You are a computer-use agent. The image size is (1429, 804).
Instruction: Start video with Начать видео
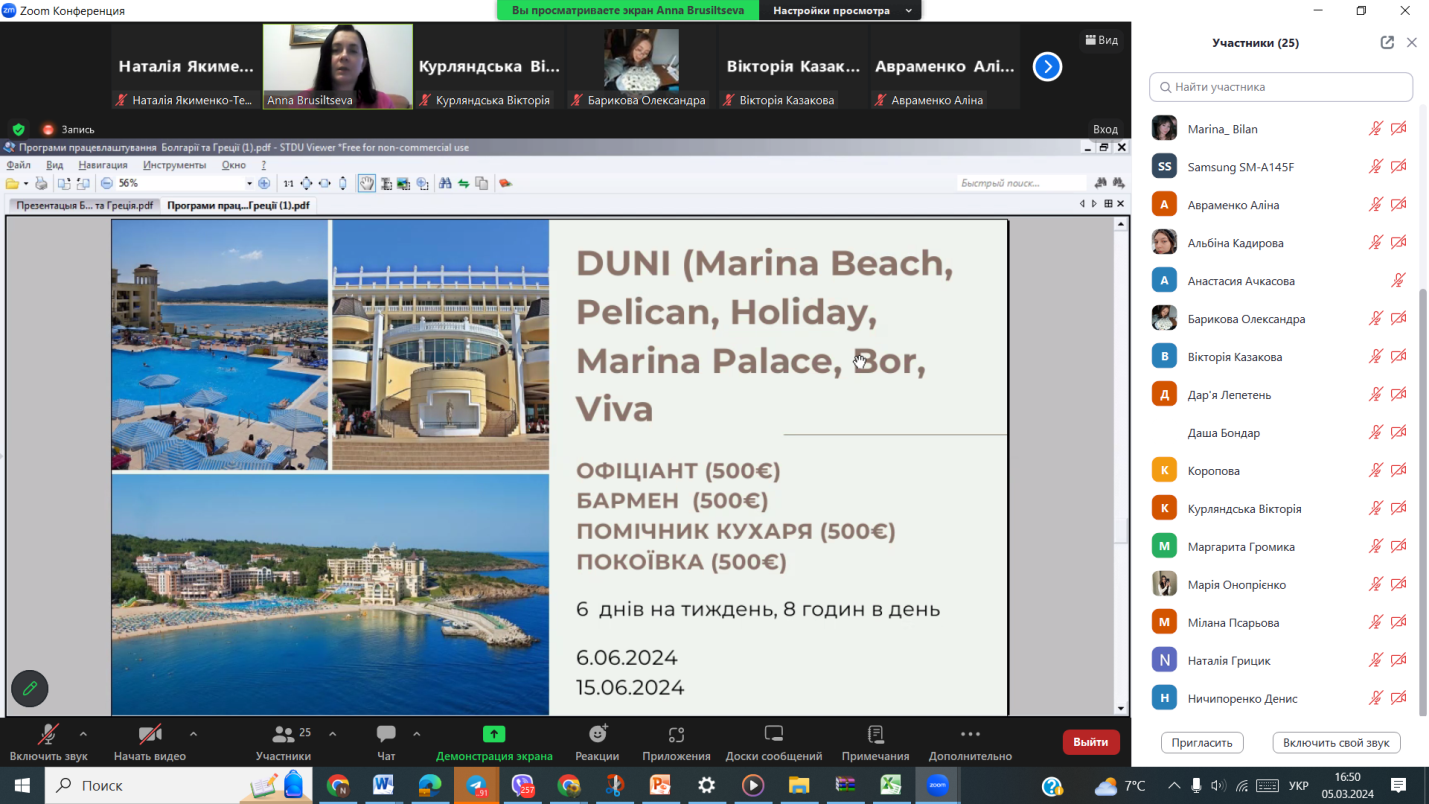pos(150,735)
